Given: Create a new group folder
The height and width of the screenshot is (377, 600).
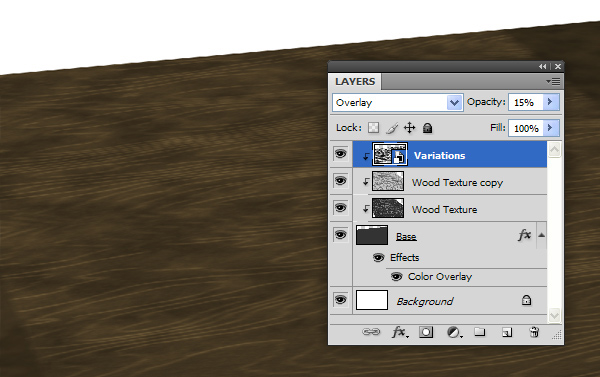Looking at the screenshot, I should point(479,332).
